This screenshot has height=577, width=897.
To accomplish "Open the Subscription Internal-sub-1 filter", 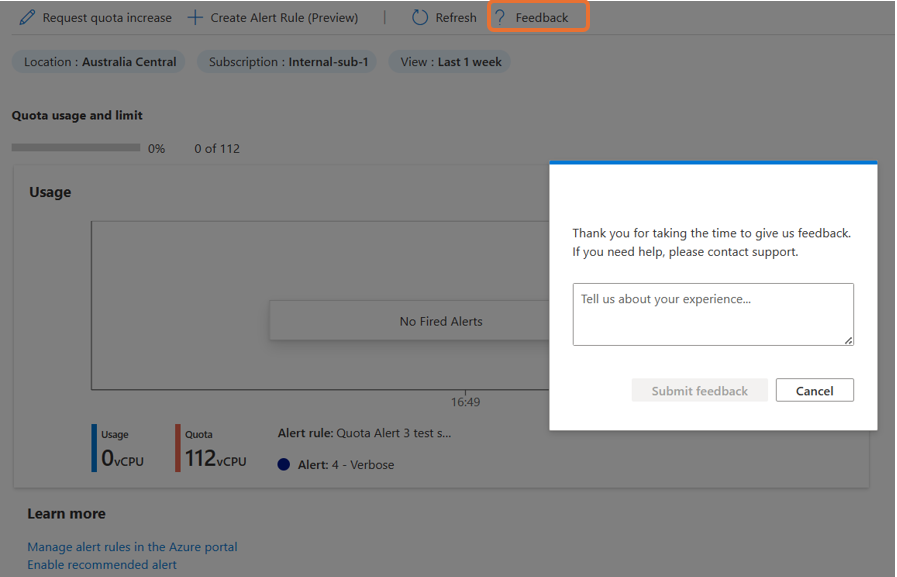I will (287, 62).
